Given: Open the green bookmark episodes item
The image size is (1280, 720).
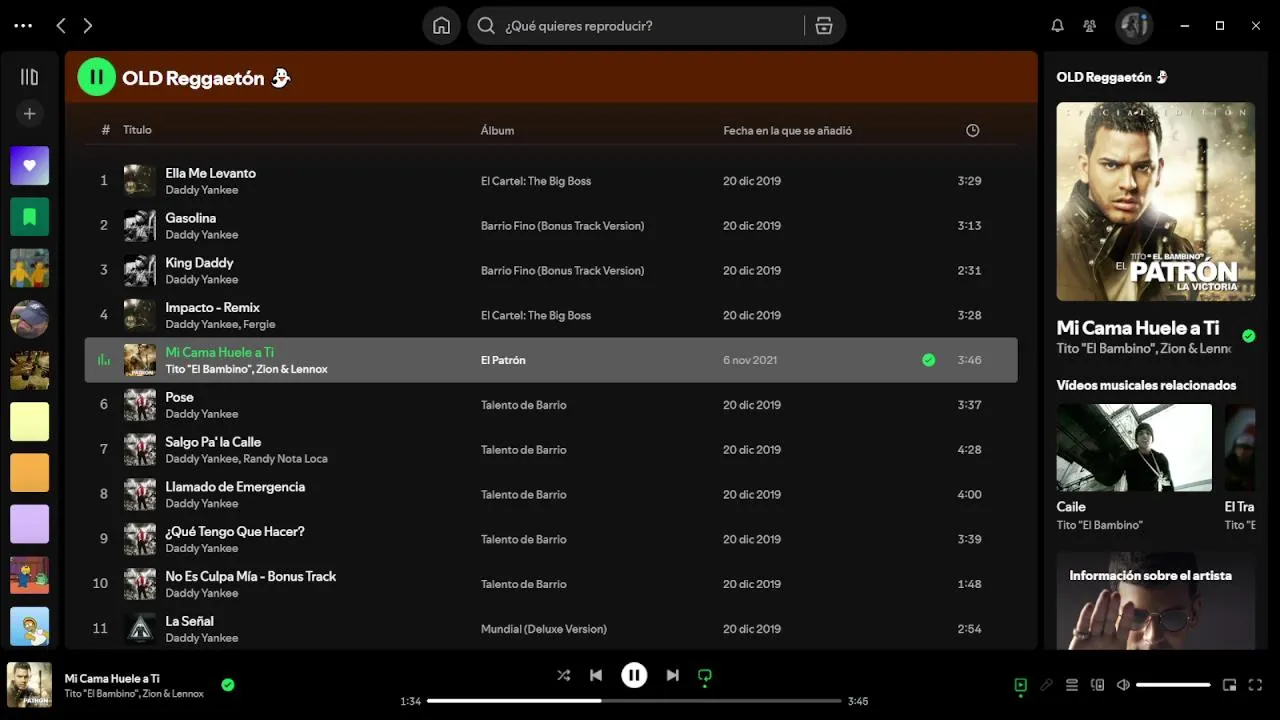Looking at the screenshot, I should [x=29, y=217].
